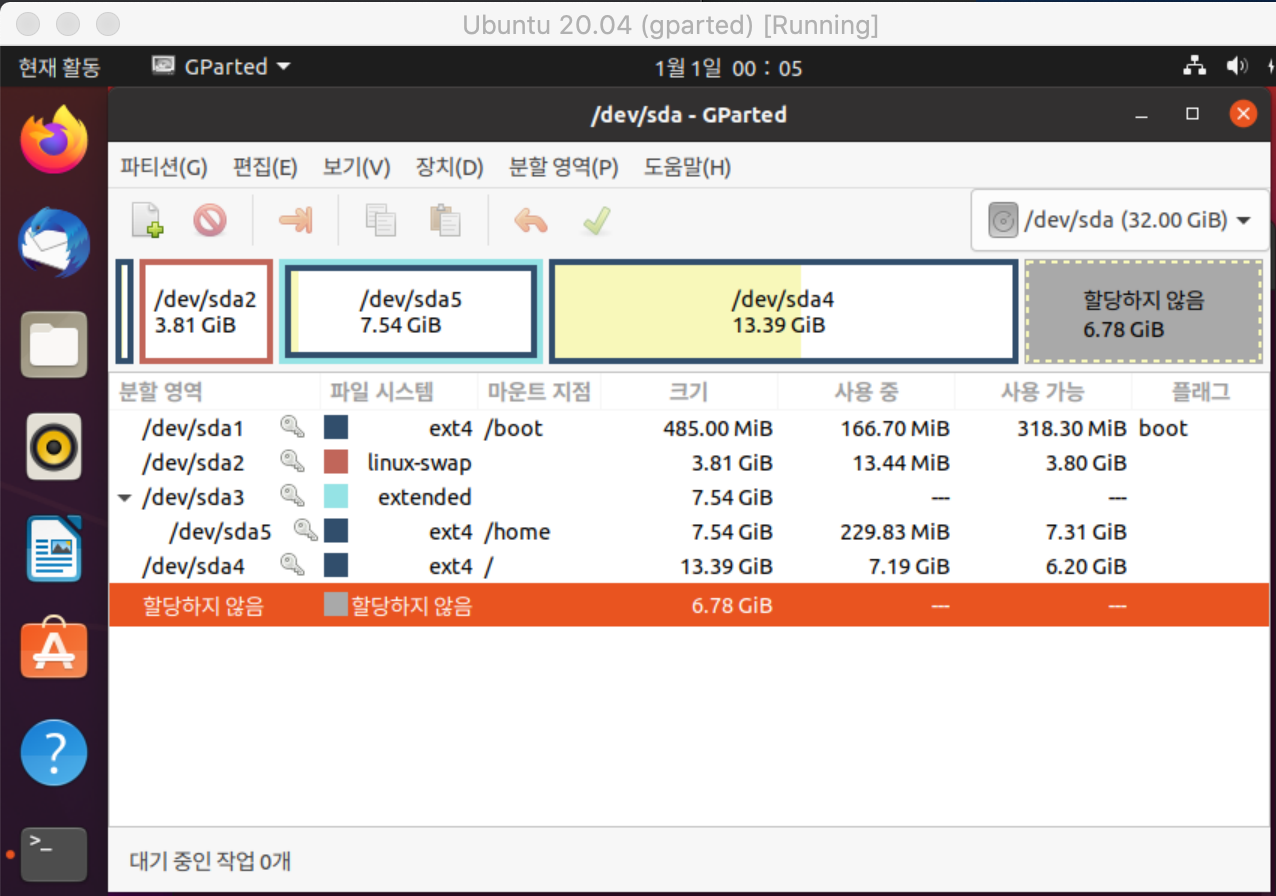
Task: Open the Files manager dock icon
Action: [54, 345]
